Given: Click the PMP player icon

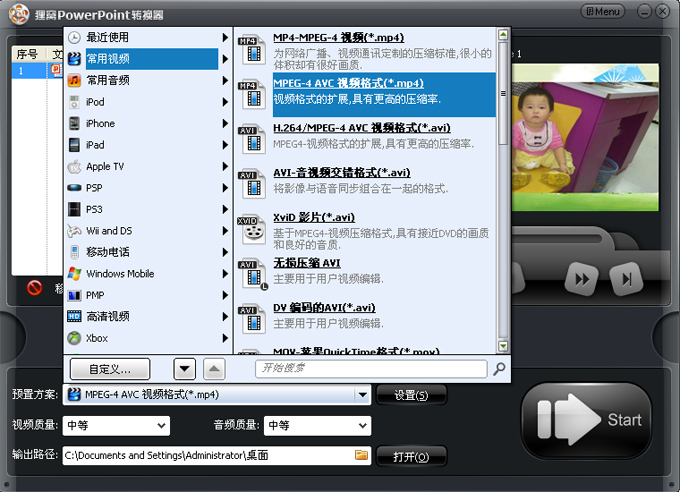Looking at the screenshot, I should (75, 295).
